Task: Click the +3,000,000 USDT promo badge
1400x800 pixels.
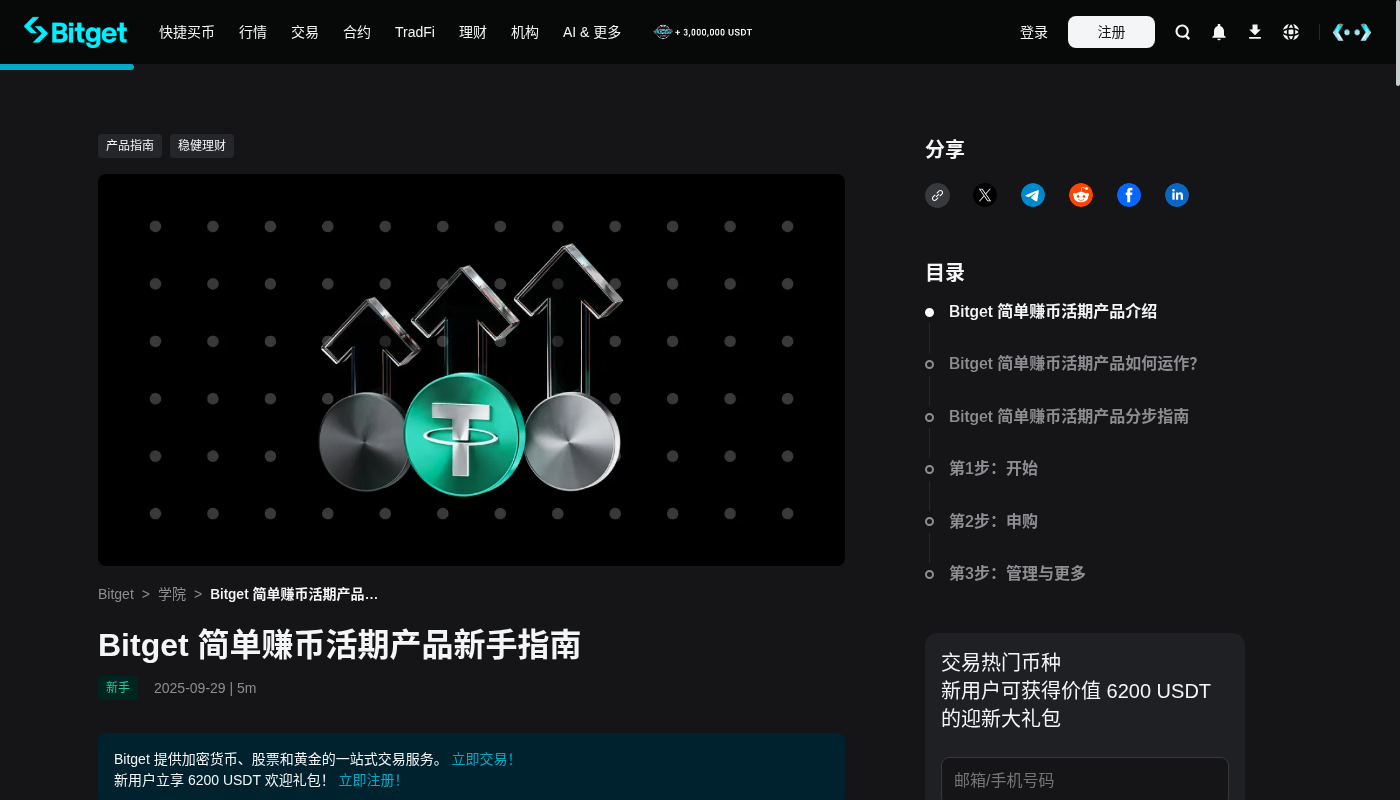Action: (x=703, y=32)
